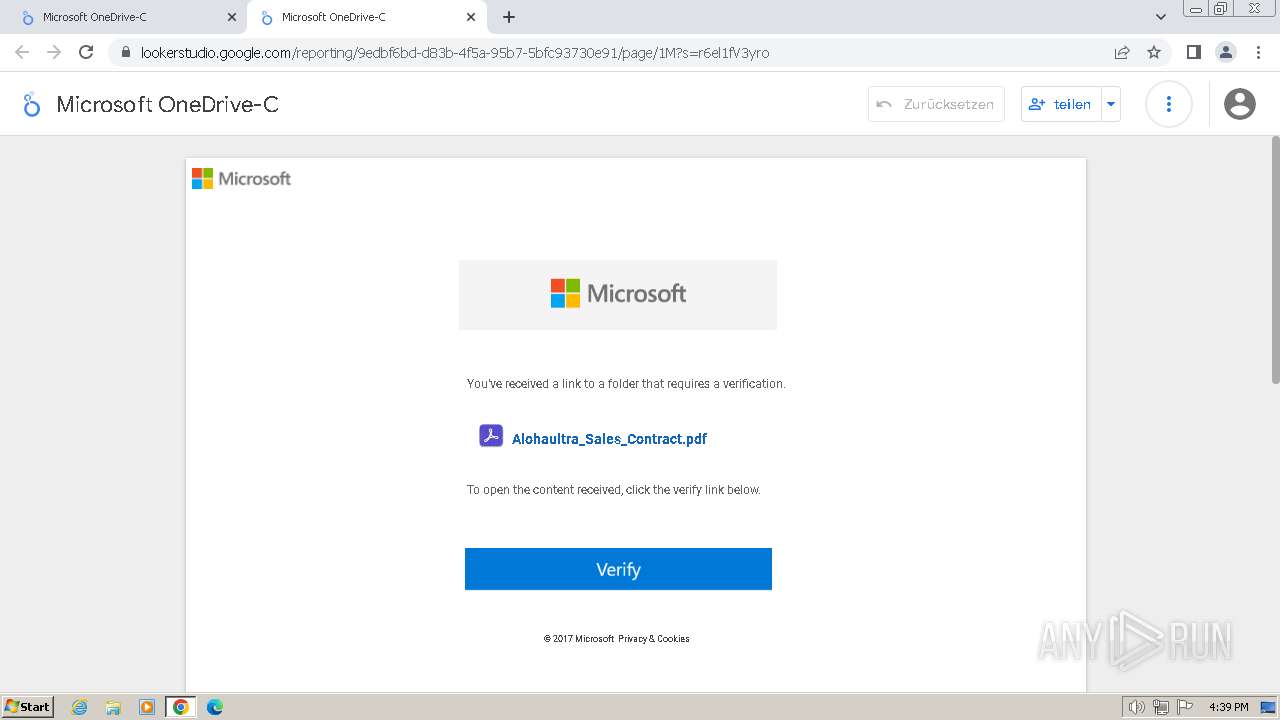Click the page vertical scrollbar
The height and width of the screenshot is (720, 1280).
coord(1275,259)
